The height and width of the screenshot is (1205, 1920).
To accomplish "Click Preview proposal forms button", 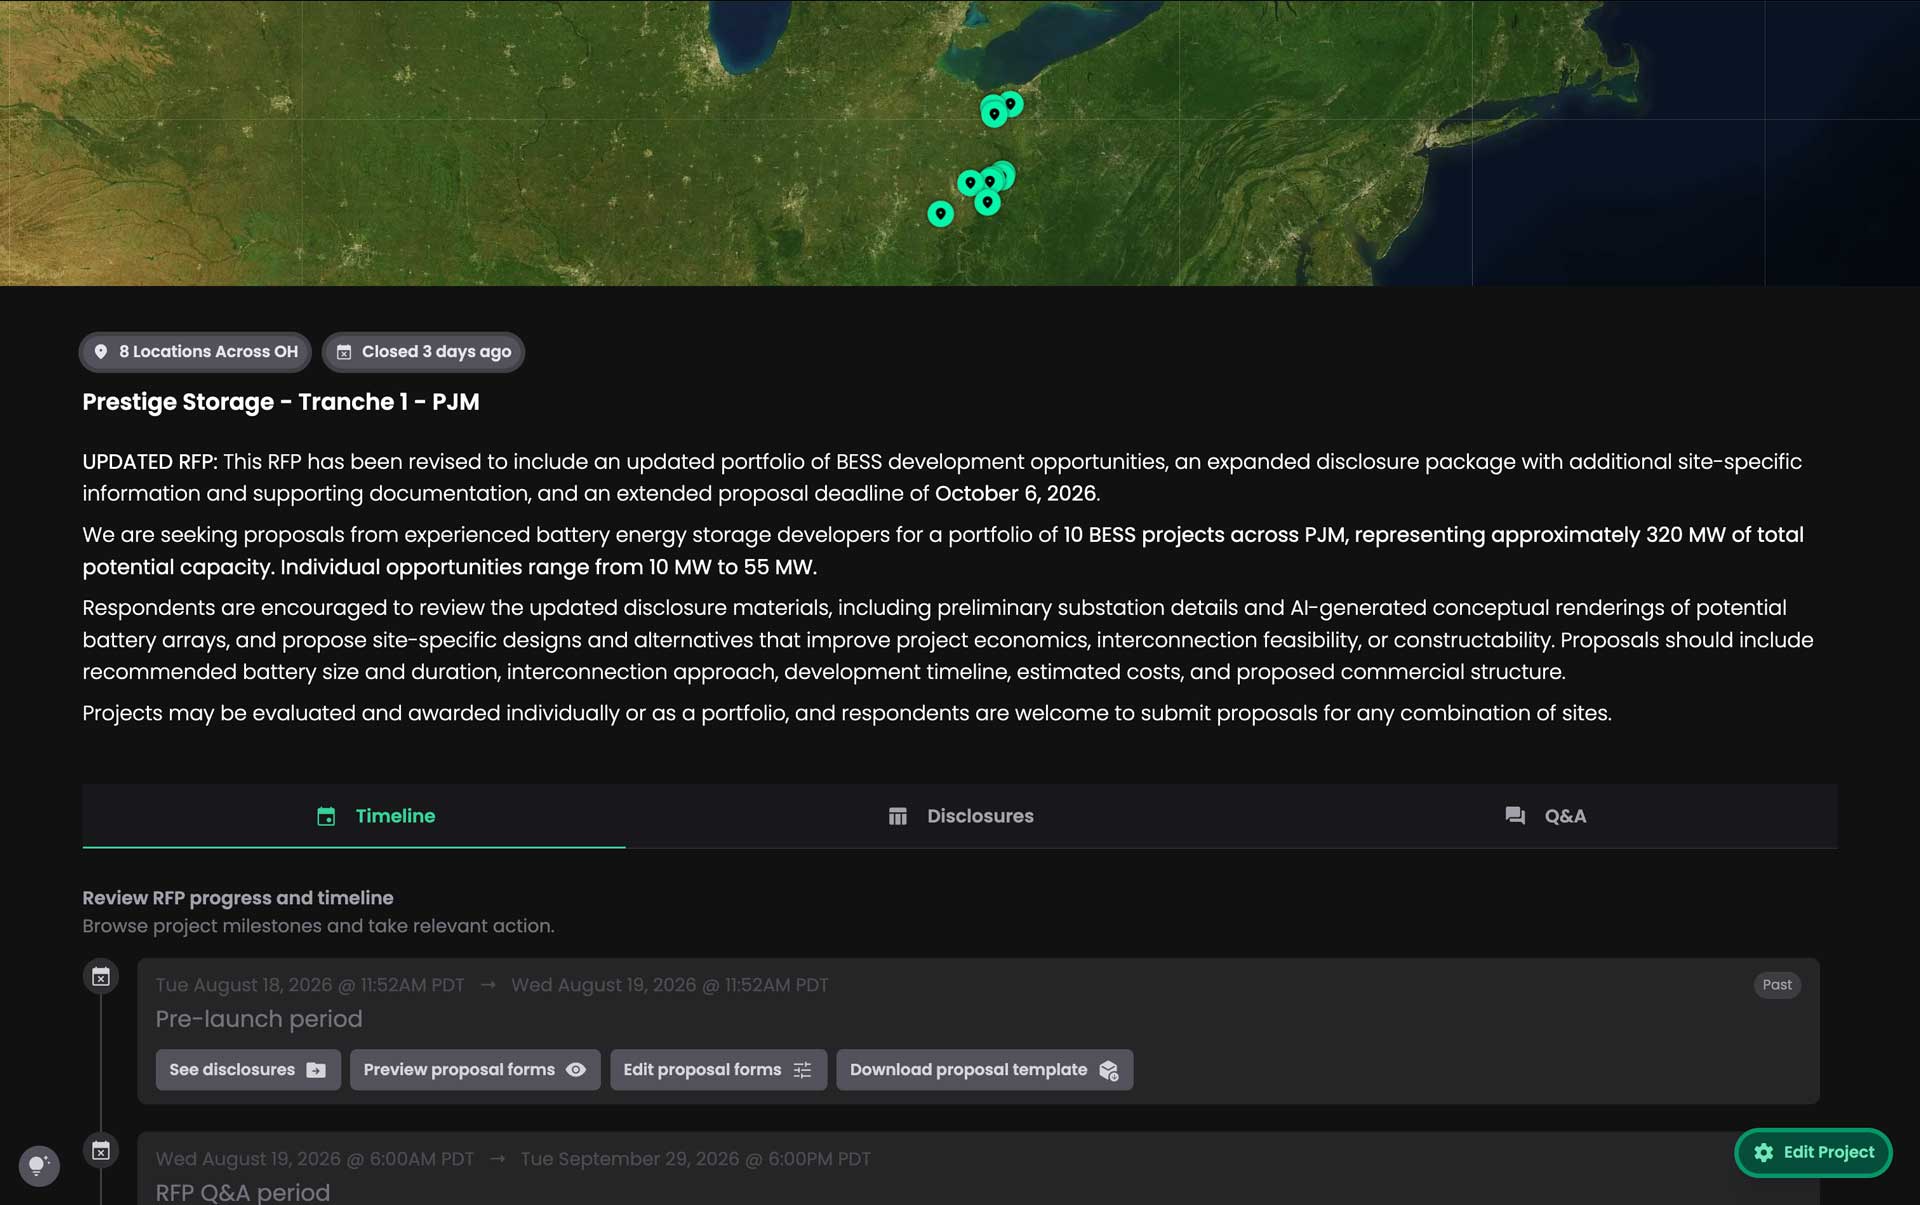I will point(475,1070).
